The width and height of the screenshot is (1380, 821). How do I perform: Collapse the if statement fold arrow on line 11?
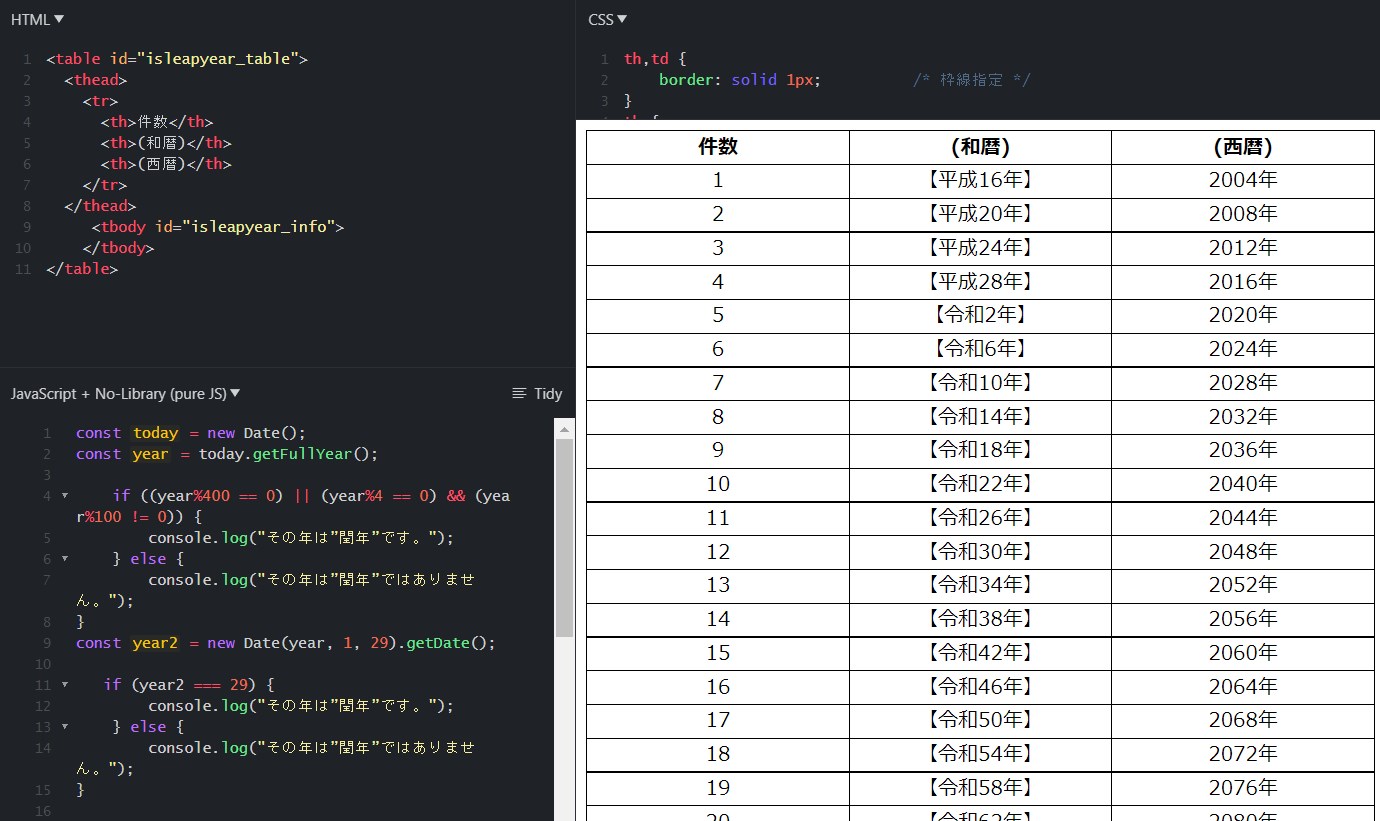click(63, 684)
